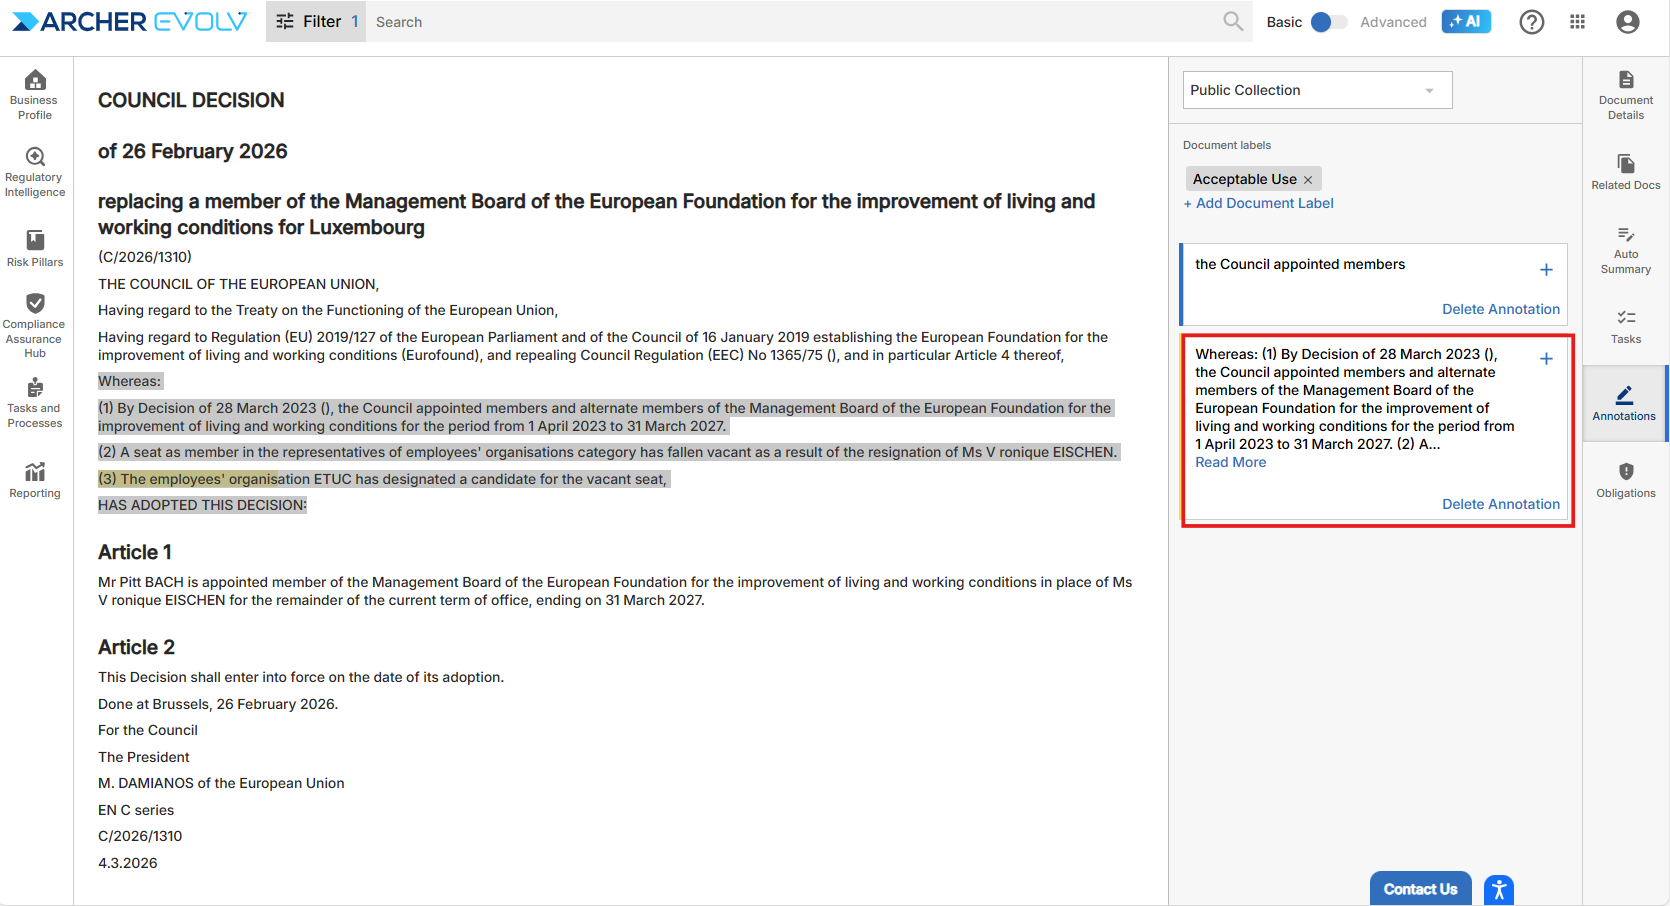Switch to the Tasks panel tab
Screen dimensions: 1670x906
tap(1625, 326)
